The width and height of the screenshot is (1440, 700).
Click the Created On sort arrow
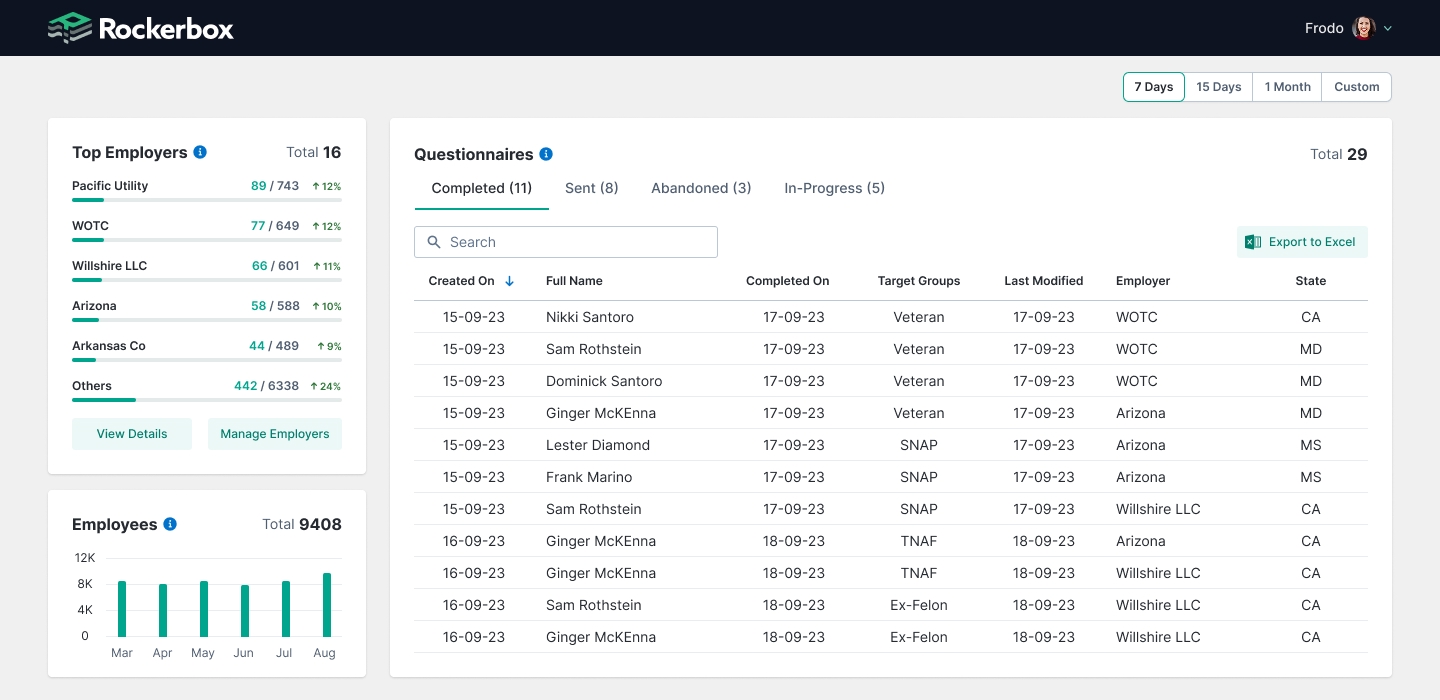pos(509,281)
